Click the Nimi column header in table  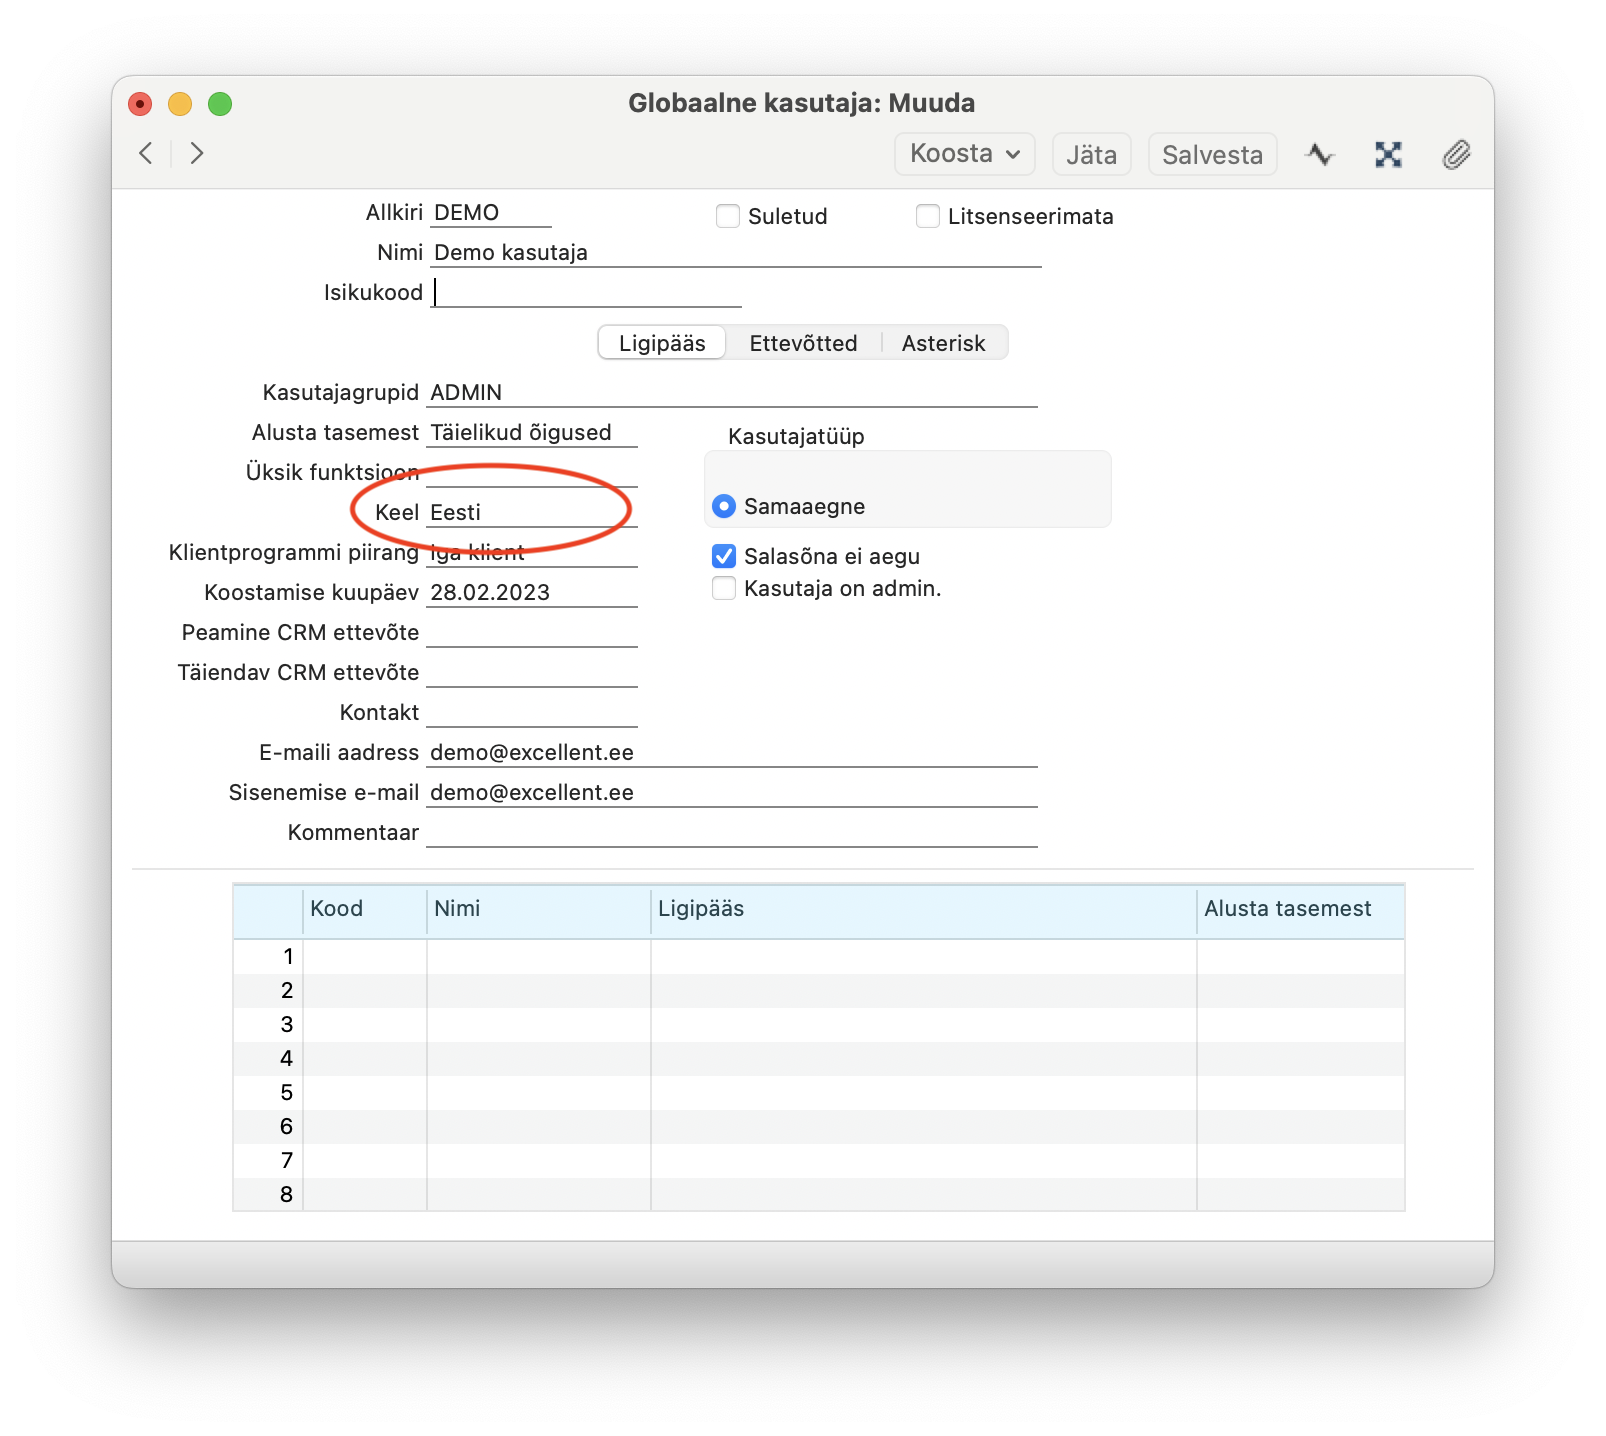(539, 909)
